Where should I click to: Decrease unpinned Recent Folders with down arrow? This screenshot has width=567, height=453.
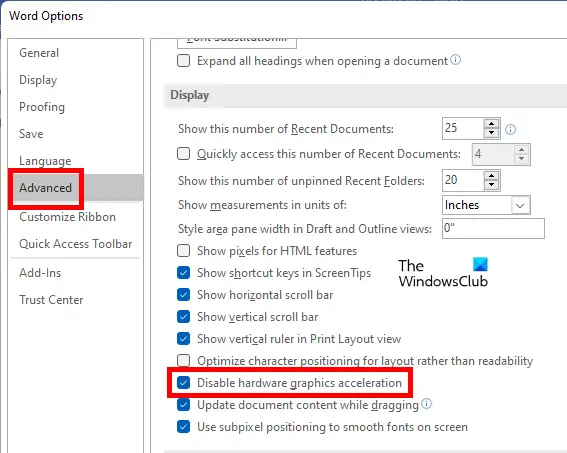tap(491, 185)
